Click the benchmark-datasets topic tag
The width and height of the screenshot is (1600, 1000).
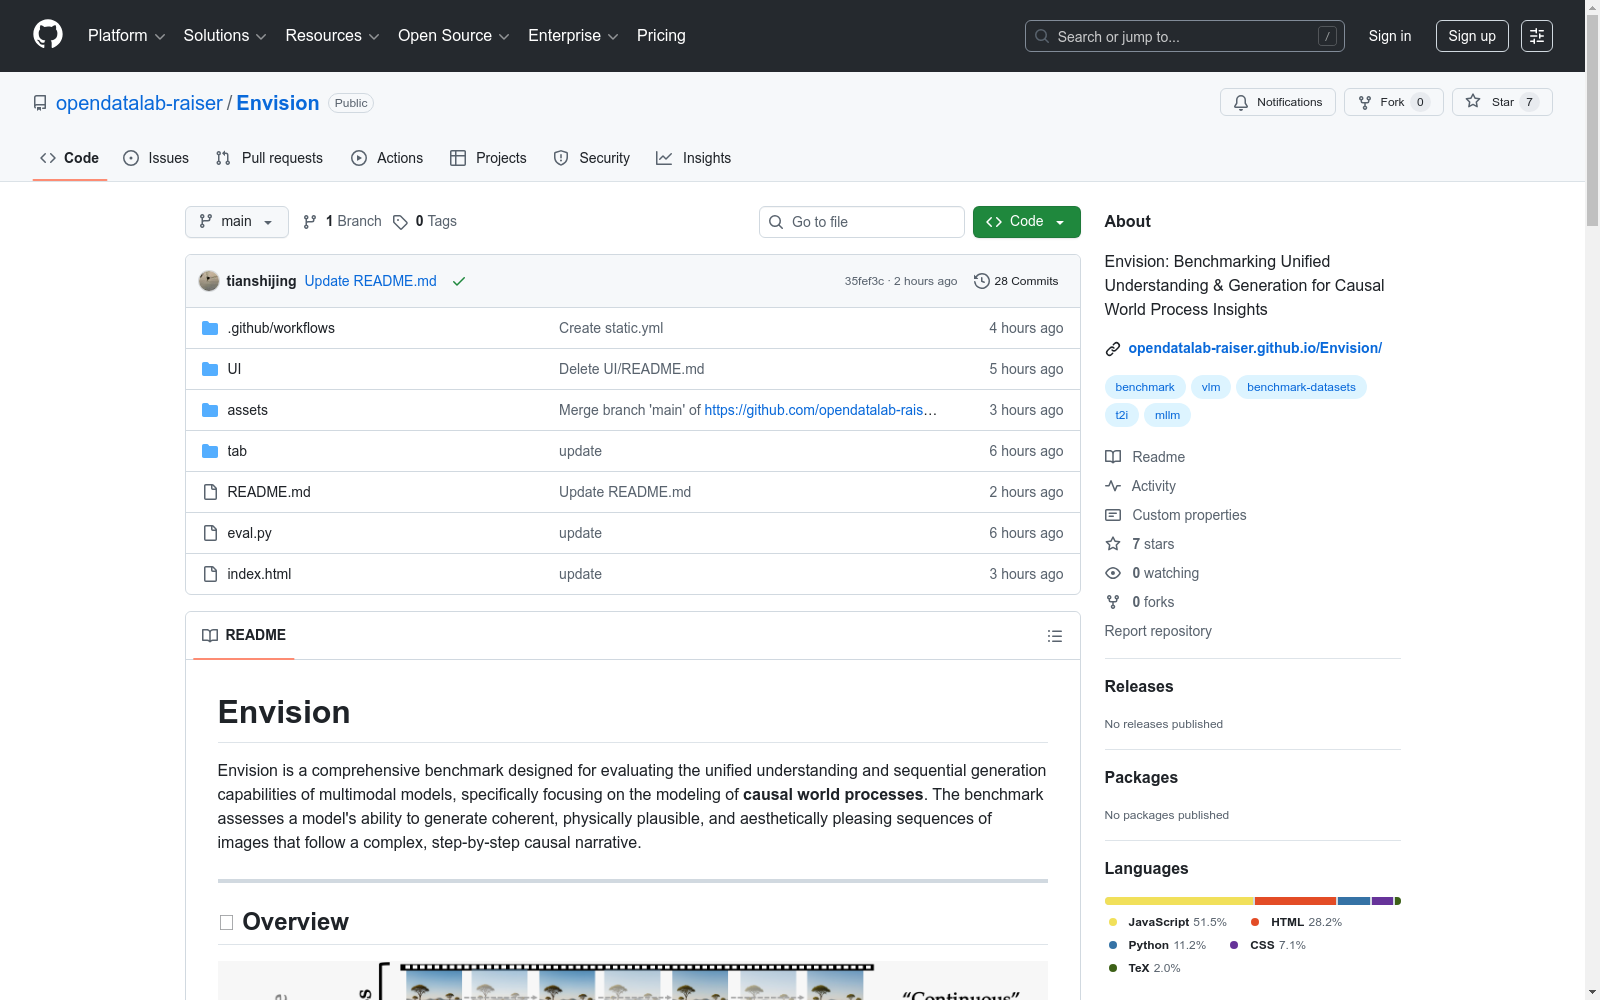click(1301, 387)
